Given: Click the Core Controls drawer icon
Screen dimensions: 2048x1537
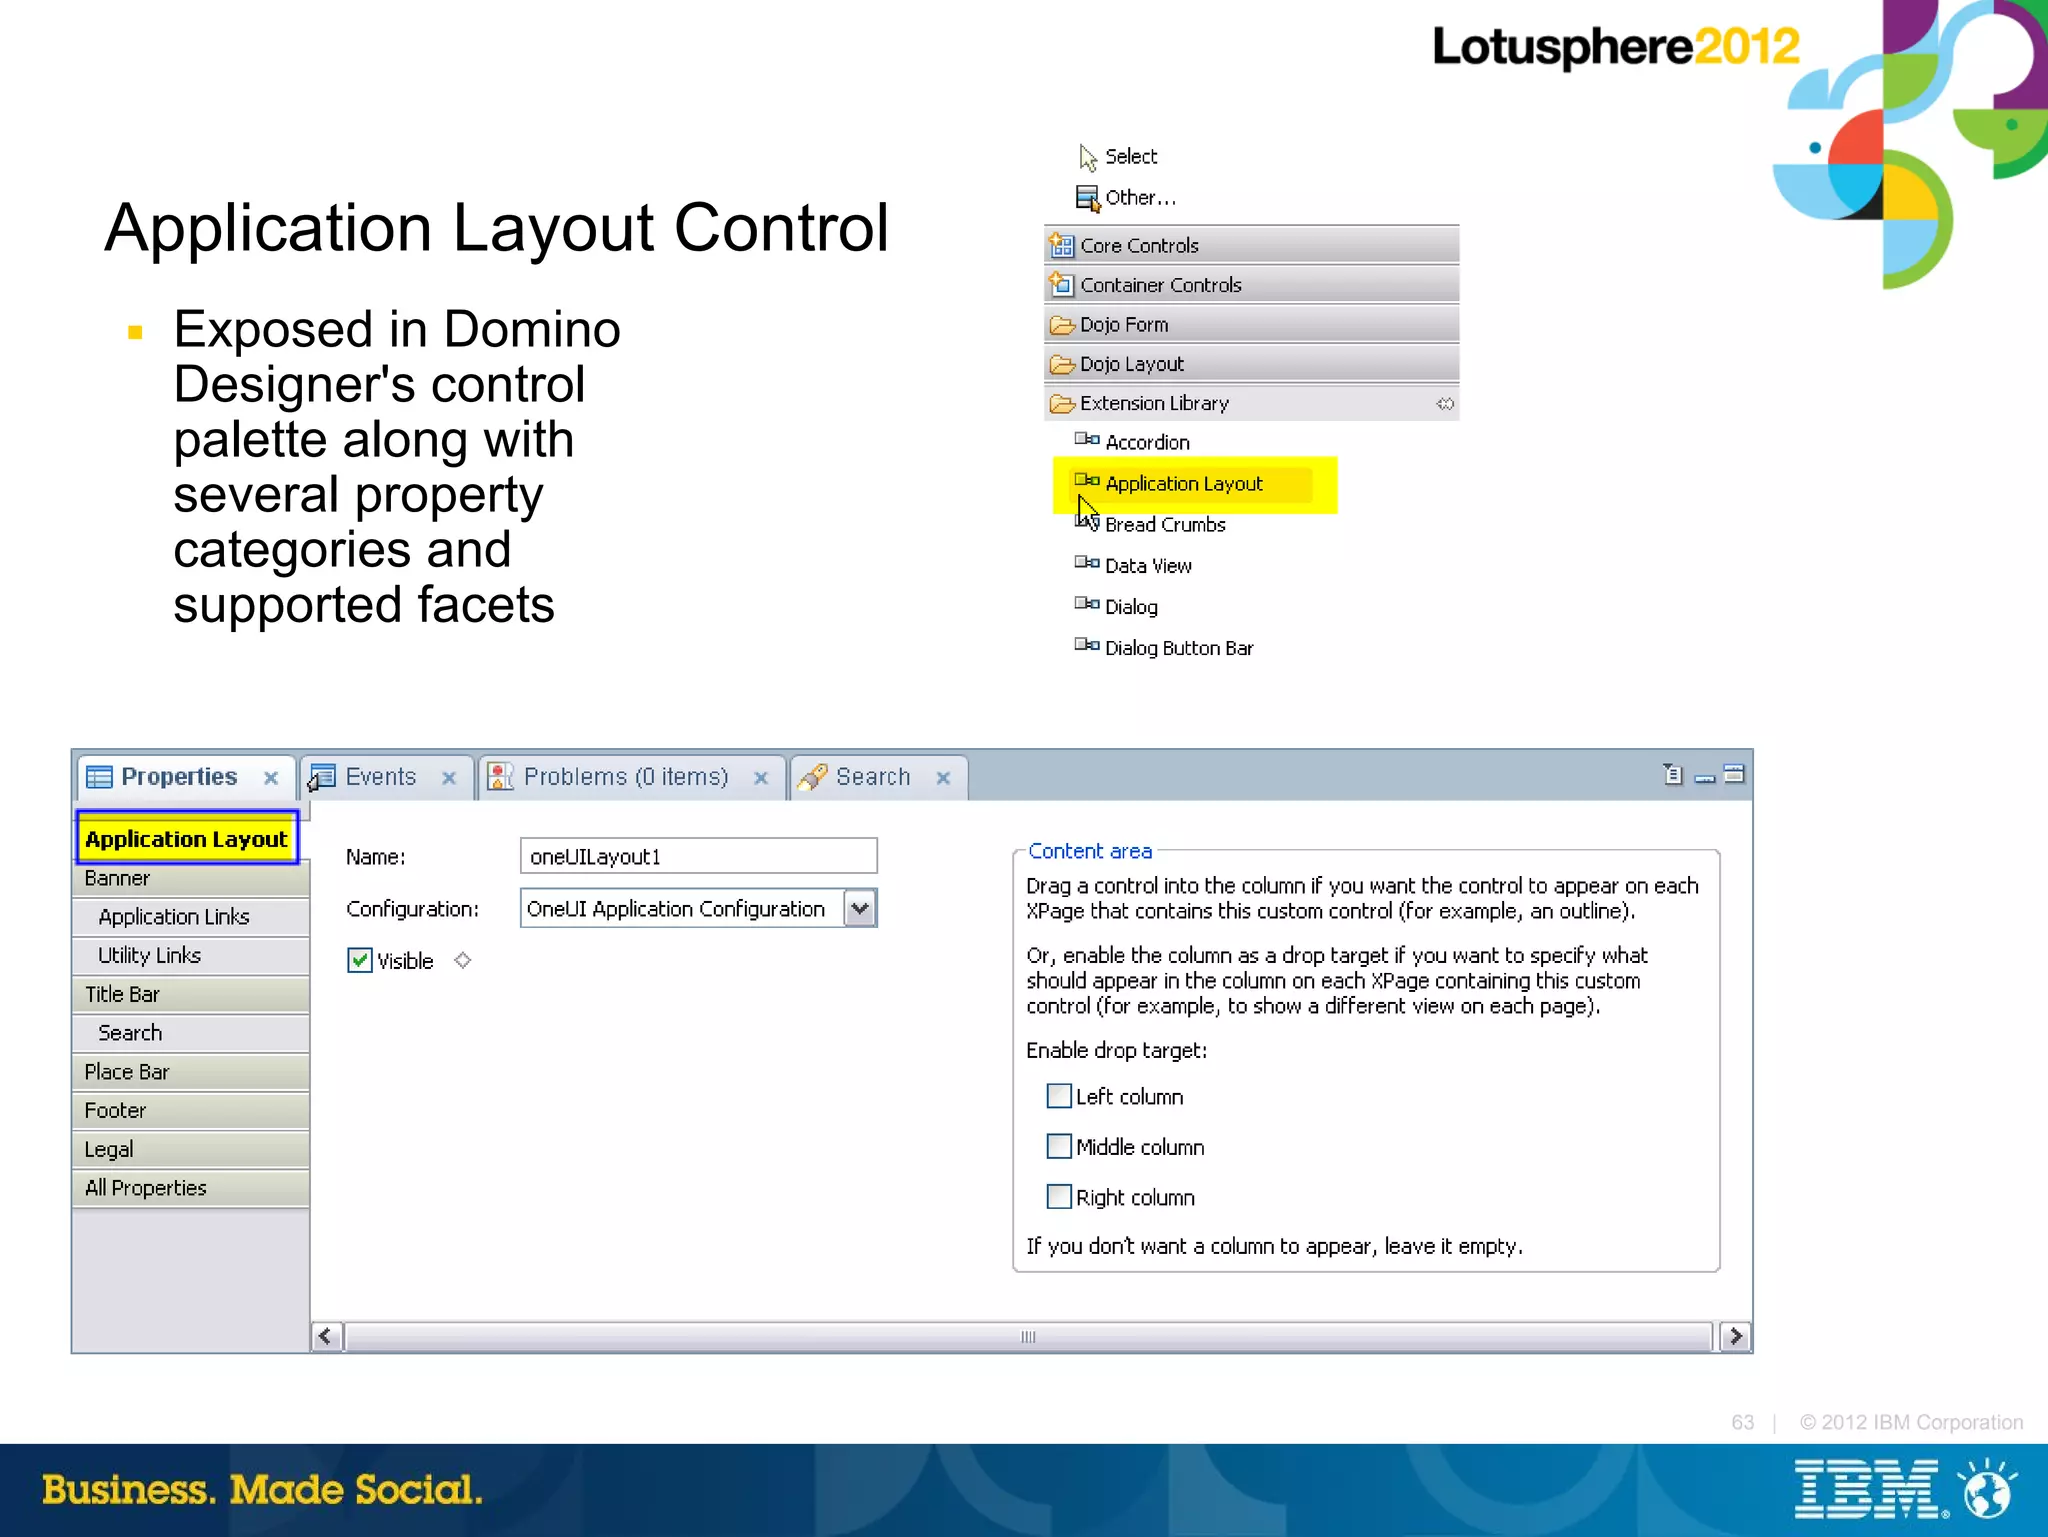Looking at the screenshot, I should tap(1061, 245).
